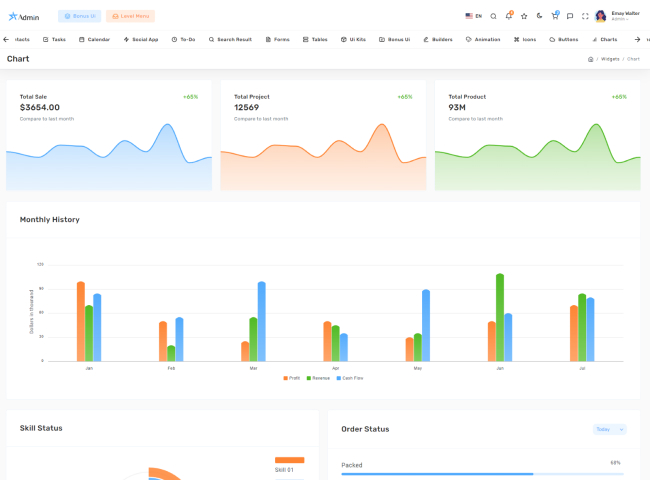Screen dimensions: 650x480
Task: Click the Bonus Ui button
Action: tap(79, 16)
